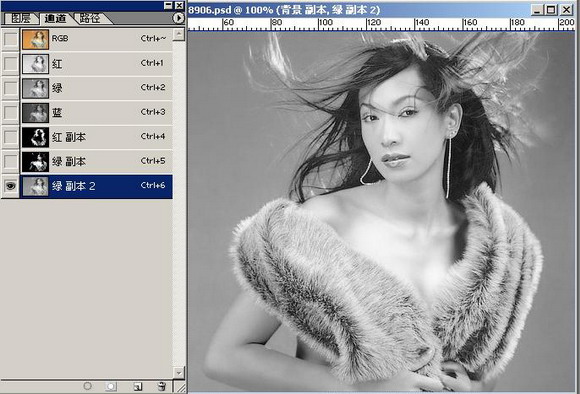Switch to the 图层 (Layers) tab
Screen dimensions: 580x394
point(20,18)
